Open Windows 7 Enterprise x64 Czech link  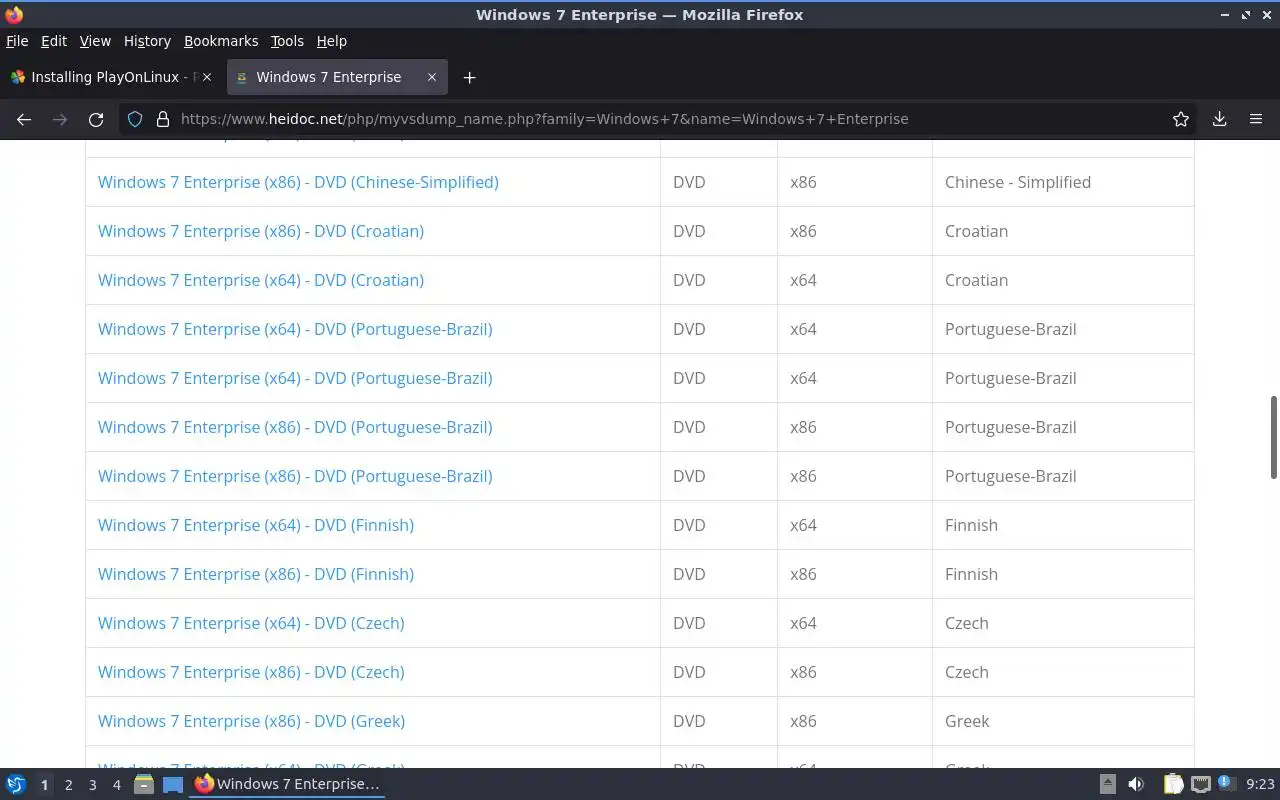tap(251, 623)
